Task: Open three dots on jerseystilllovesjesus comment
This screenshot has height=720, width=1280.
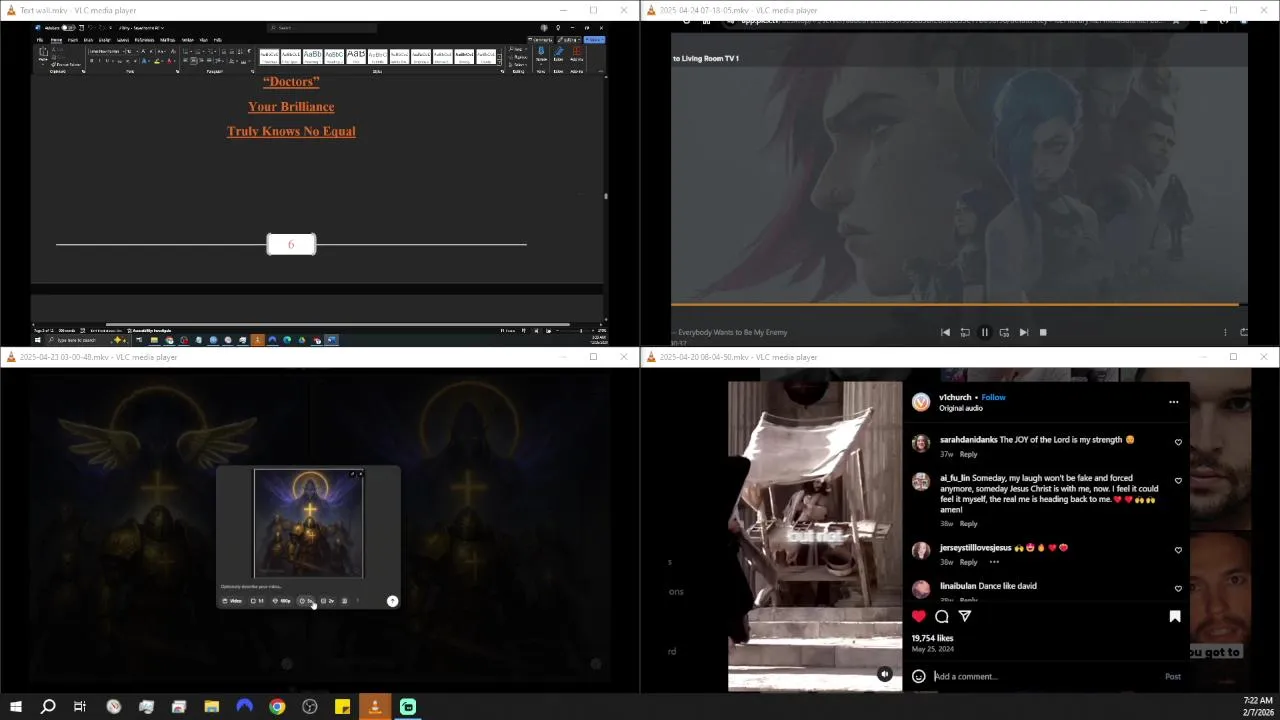Action: coord(993,562)
